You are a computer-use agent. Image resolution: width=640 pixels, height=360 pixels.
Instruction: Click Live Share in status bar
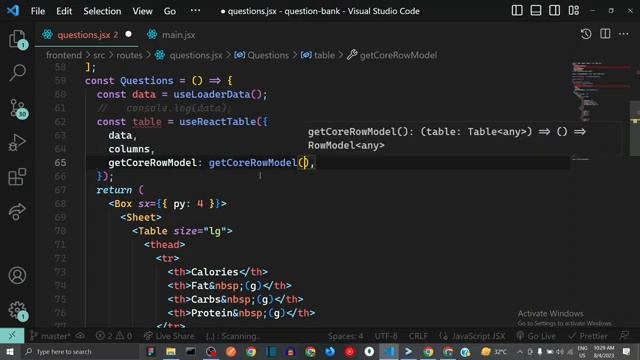click(x=169, y=336)
